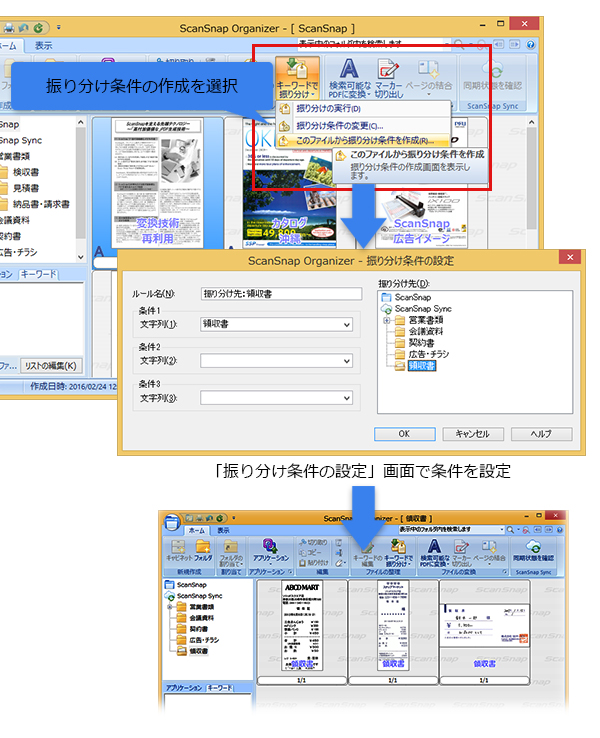Select 振り分けの実行(D) menu item
Viewport: 600px width, 738px height.
363,109
